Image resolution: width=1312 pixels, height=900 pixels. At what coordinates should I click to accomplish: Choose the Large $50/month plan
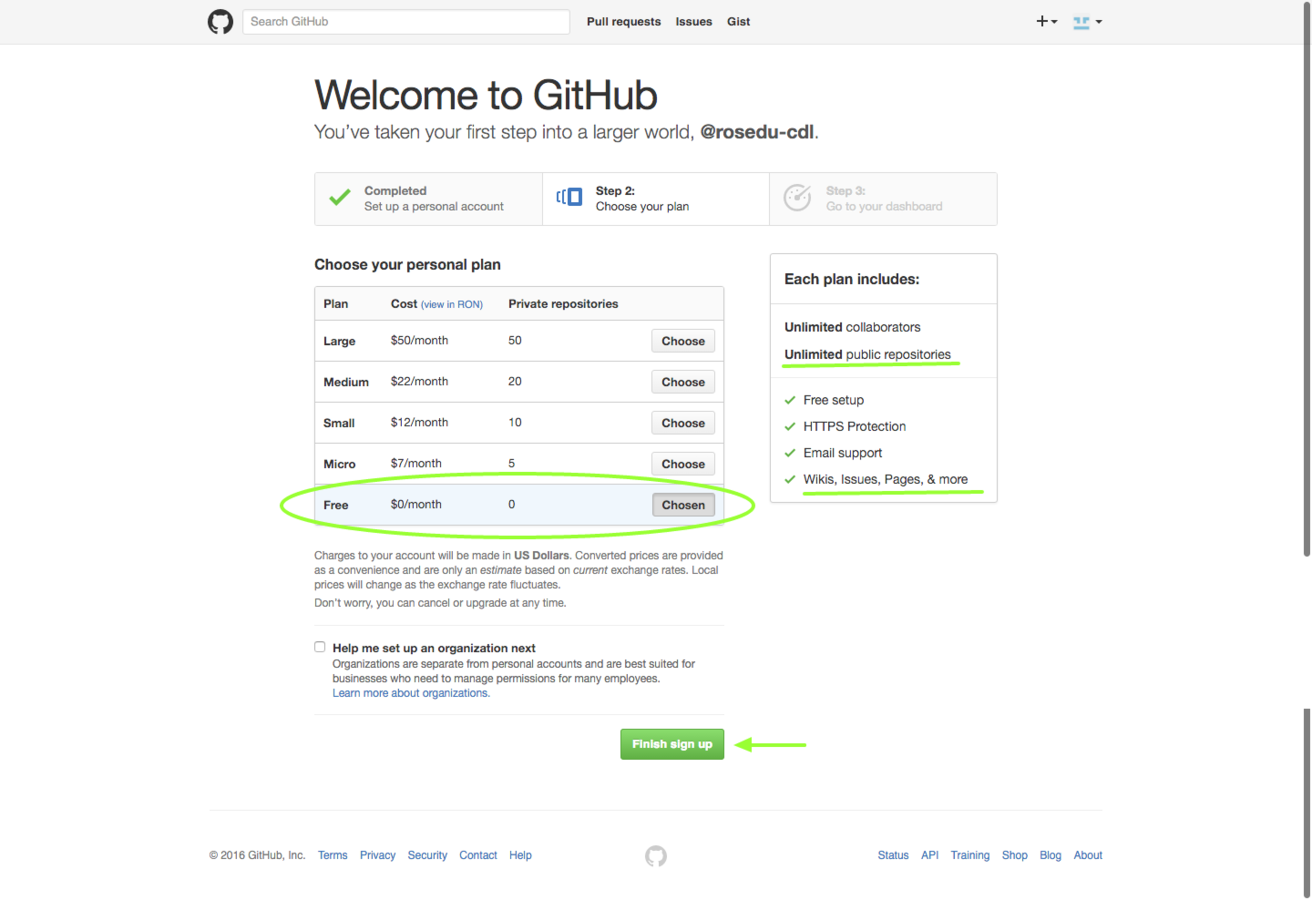pos(683,341)
